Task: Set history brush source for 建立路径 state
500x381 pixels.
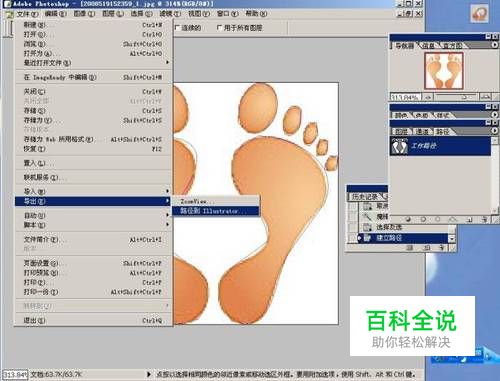Action: (352, 238)
